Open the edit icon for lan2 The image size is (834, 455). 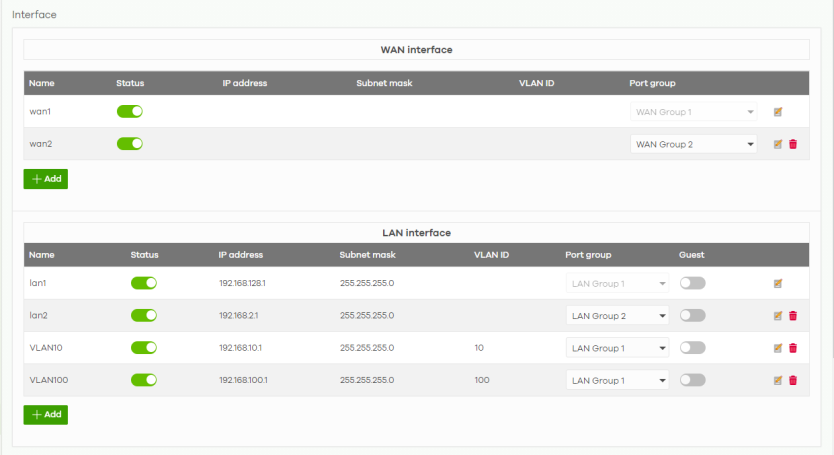[x=778, y=316]
